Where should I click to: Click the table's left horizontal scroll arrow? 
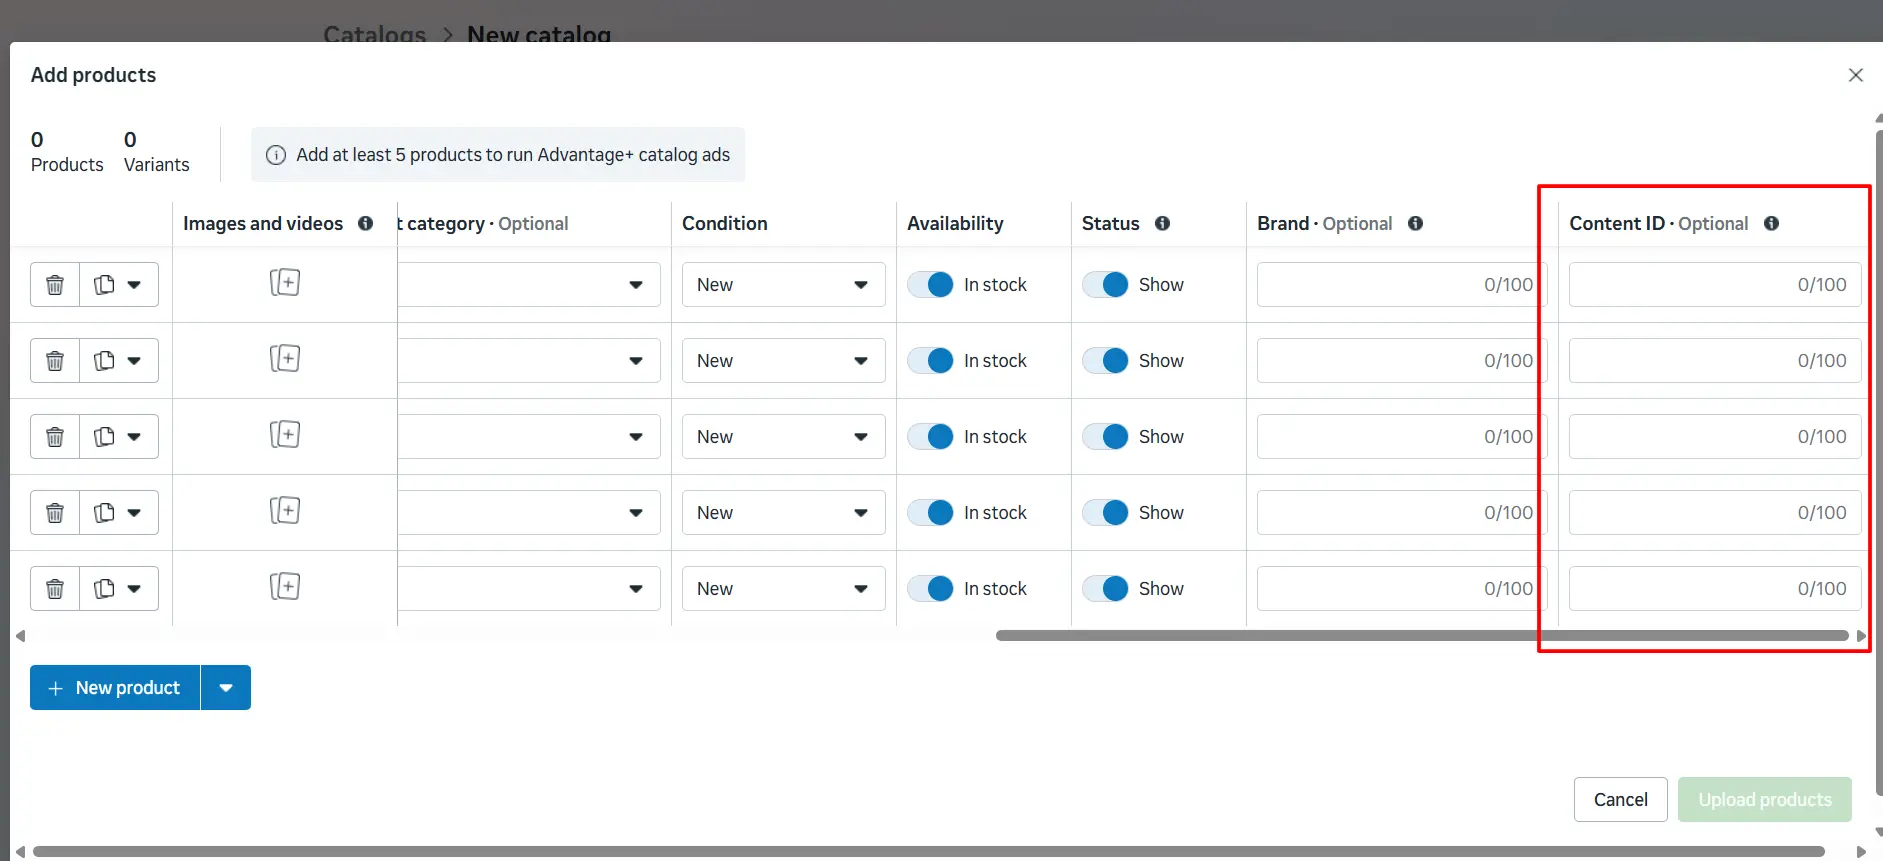coord(20,636)
